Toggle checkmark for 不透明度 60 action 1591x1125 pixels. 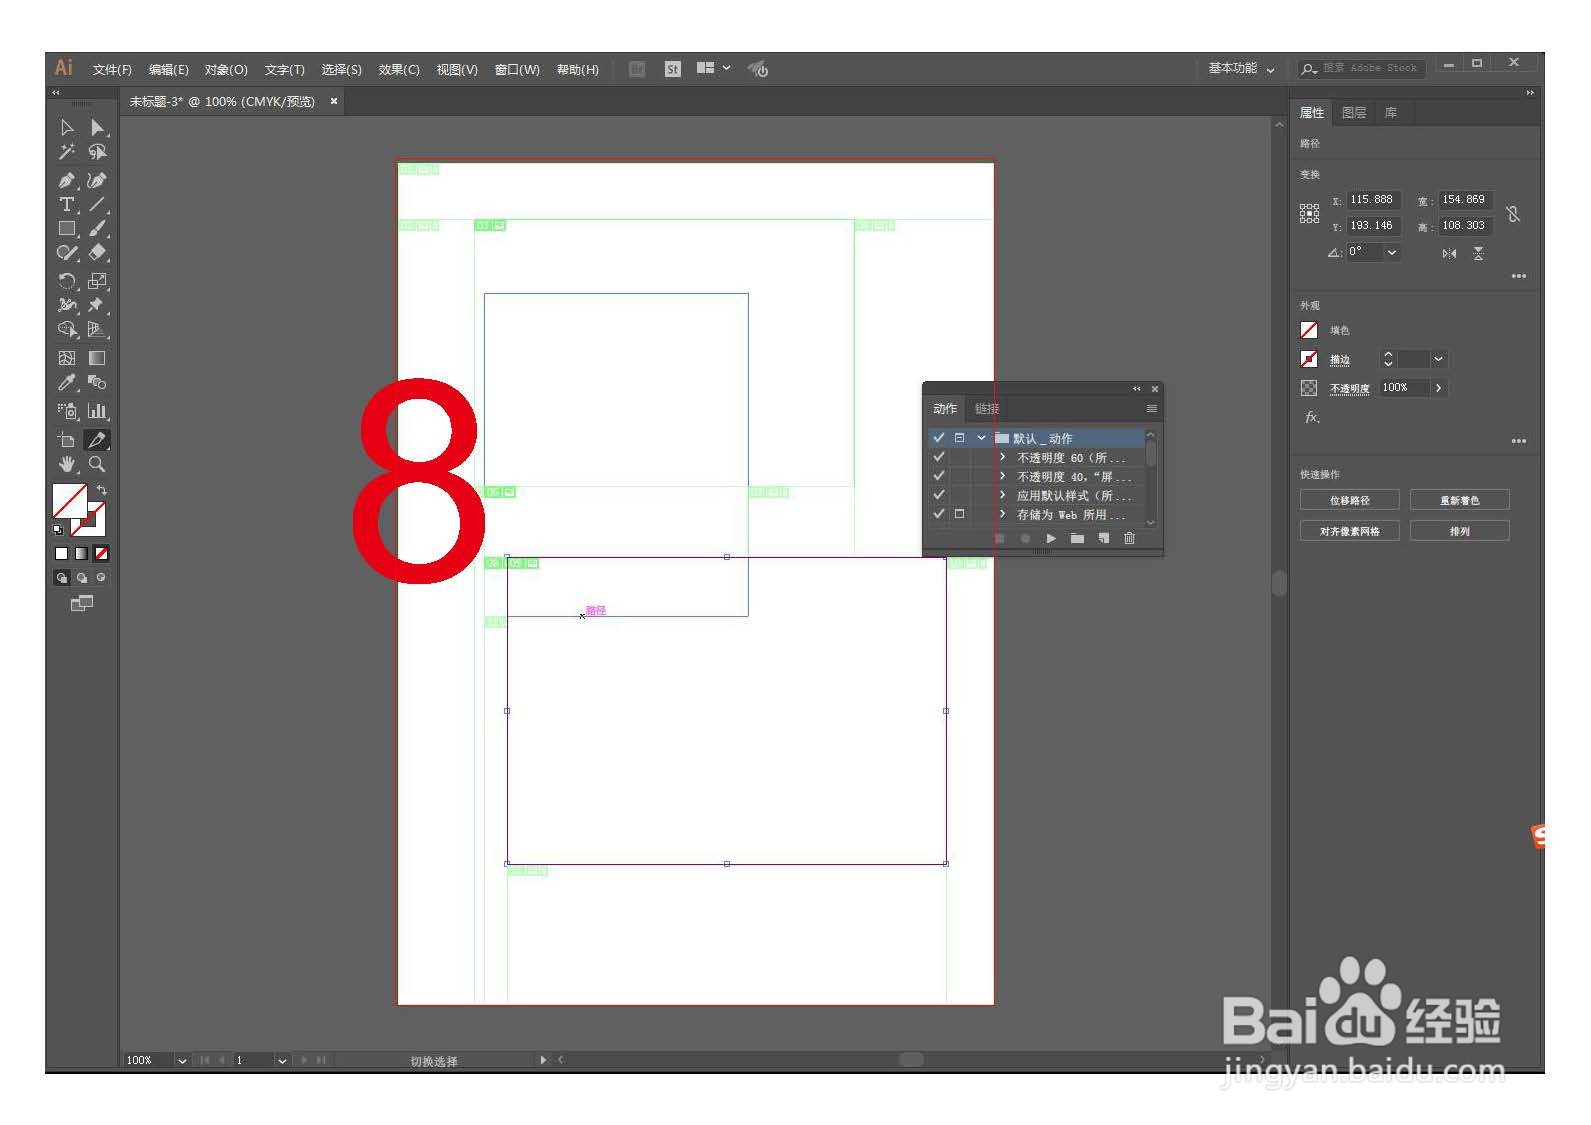[938, 457]
